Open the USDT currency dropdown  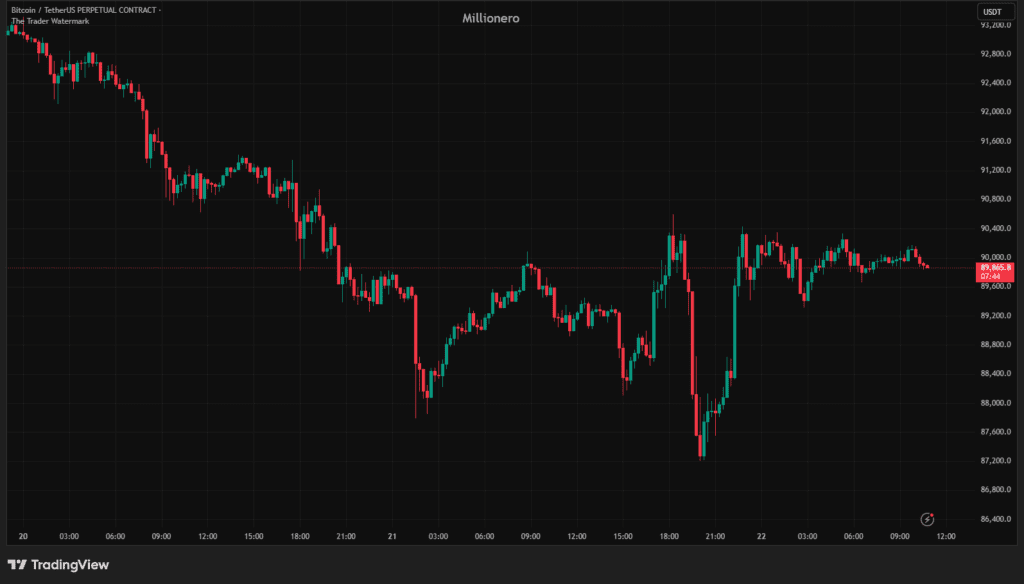pyautogui.click(x=992, y=12)
